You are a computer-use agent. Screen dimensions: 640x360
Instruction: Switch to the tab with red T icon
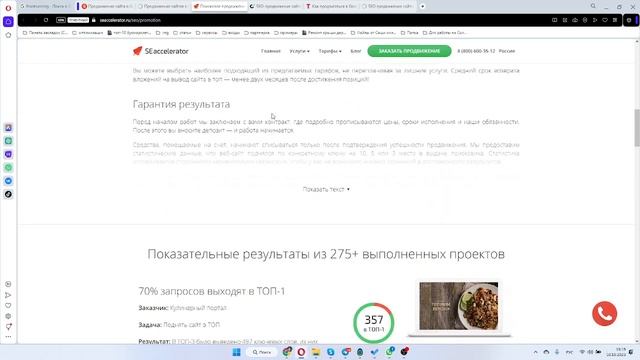click(331, 6)
